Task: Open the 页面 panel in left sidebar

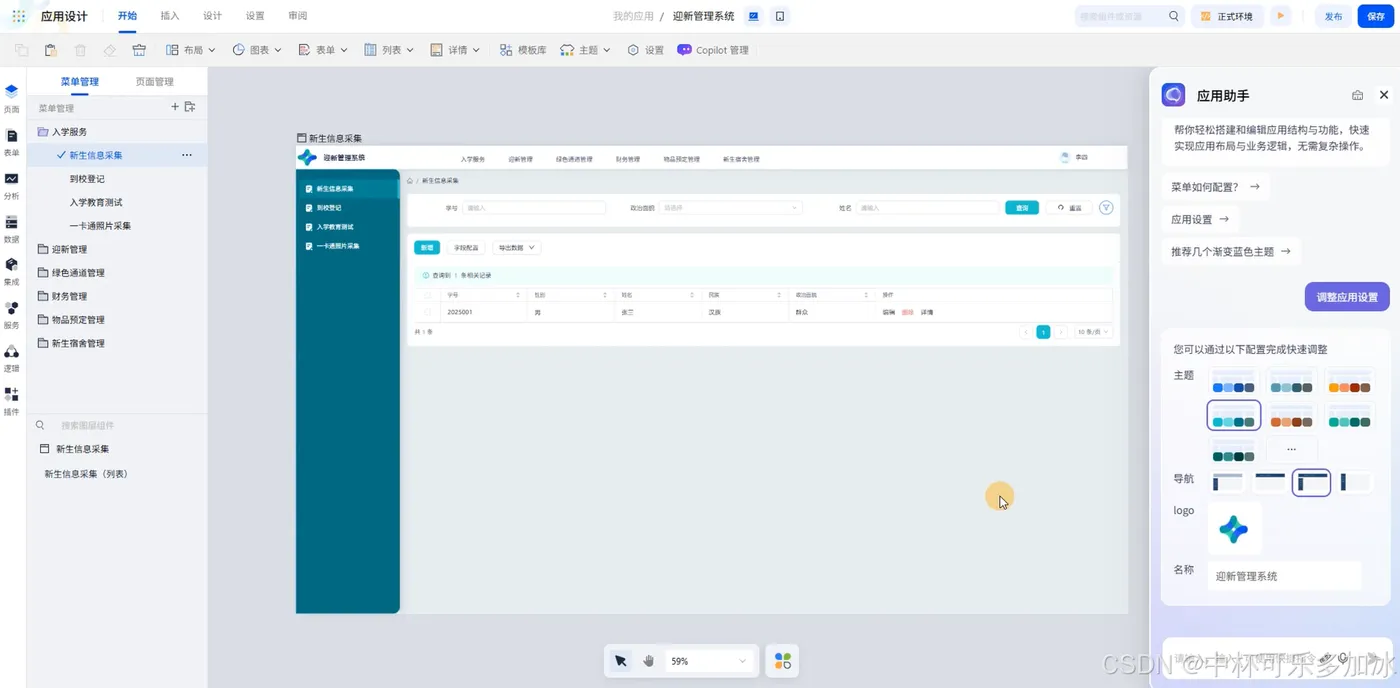Action: (x=11, y=98)
